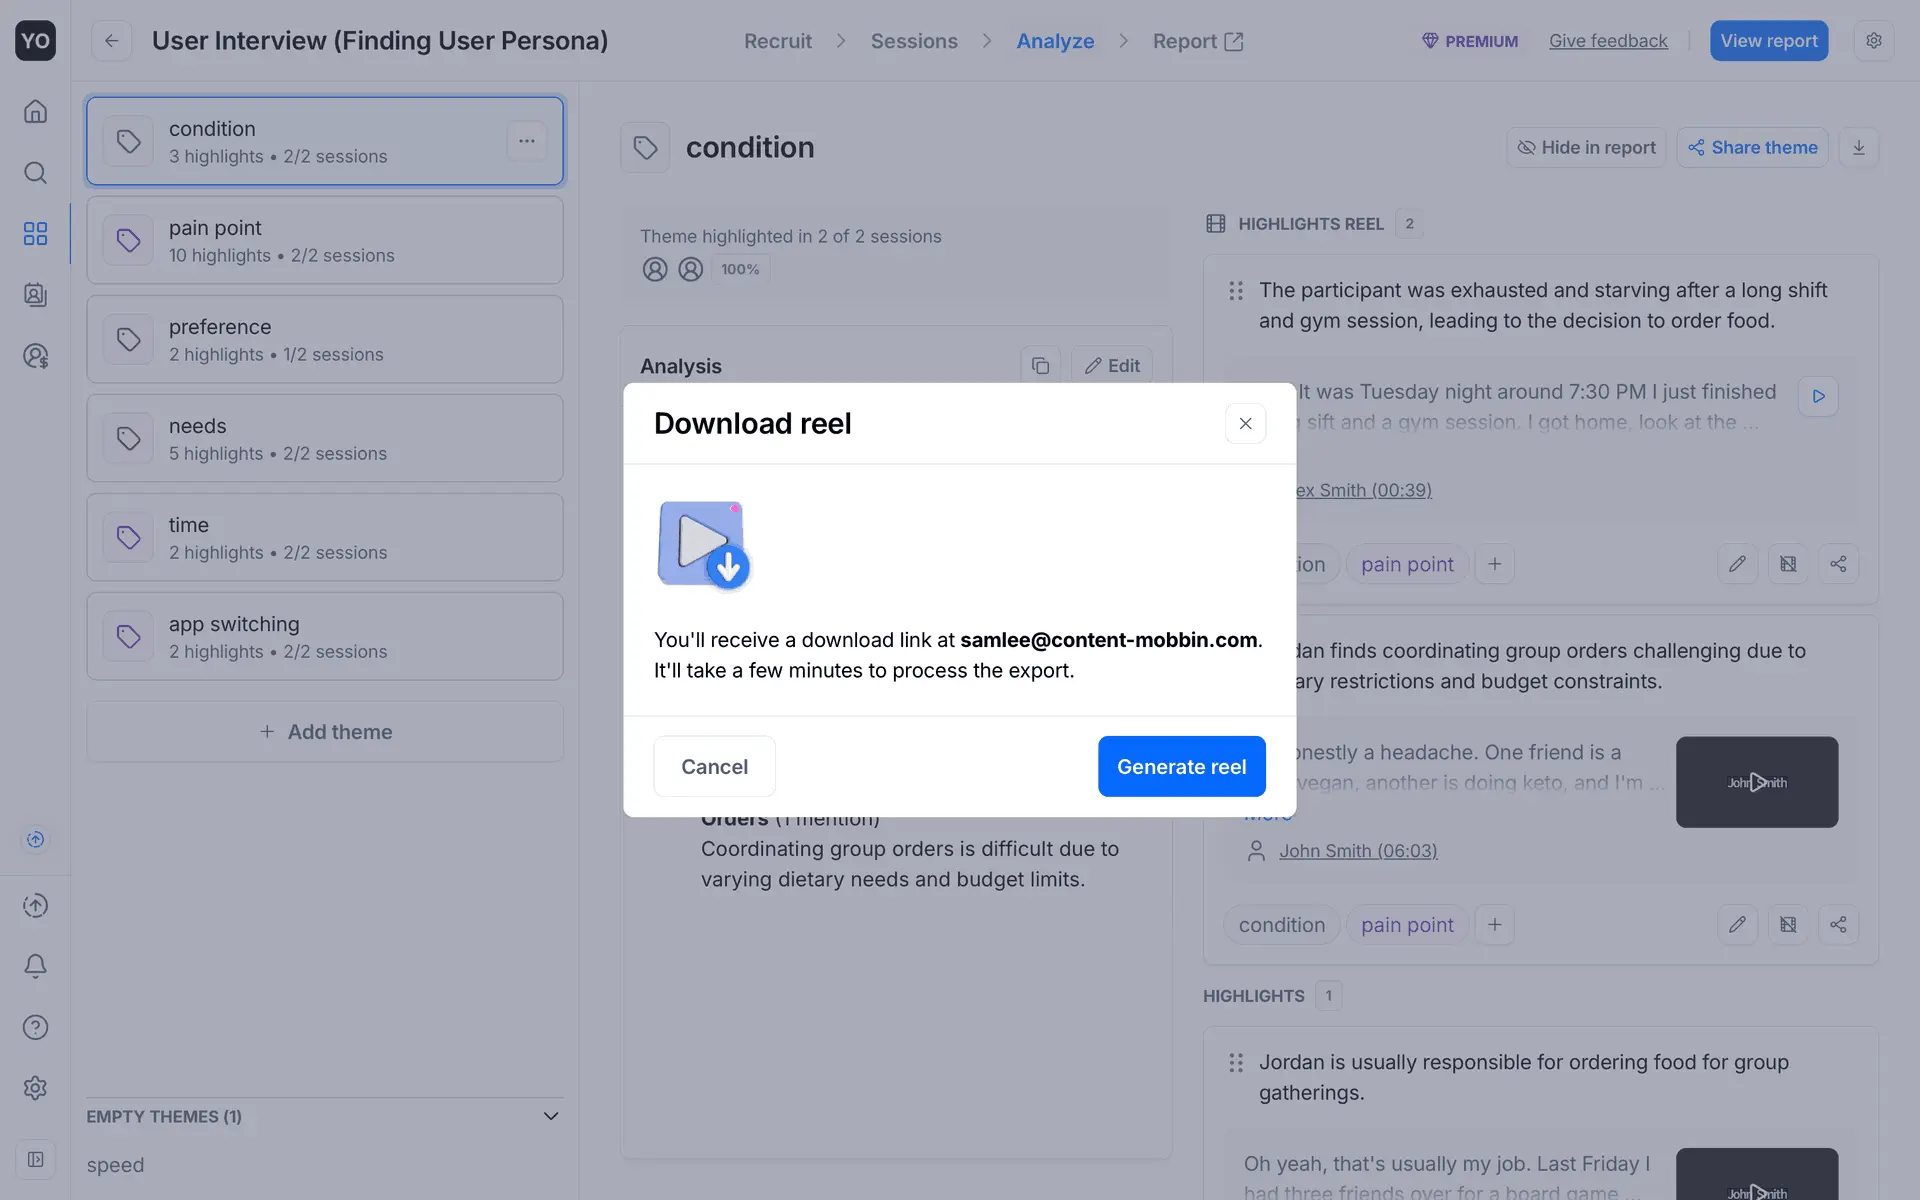Open the home icon in sidebar
The image size is (1920, 1200).
tap(35, 111)
